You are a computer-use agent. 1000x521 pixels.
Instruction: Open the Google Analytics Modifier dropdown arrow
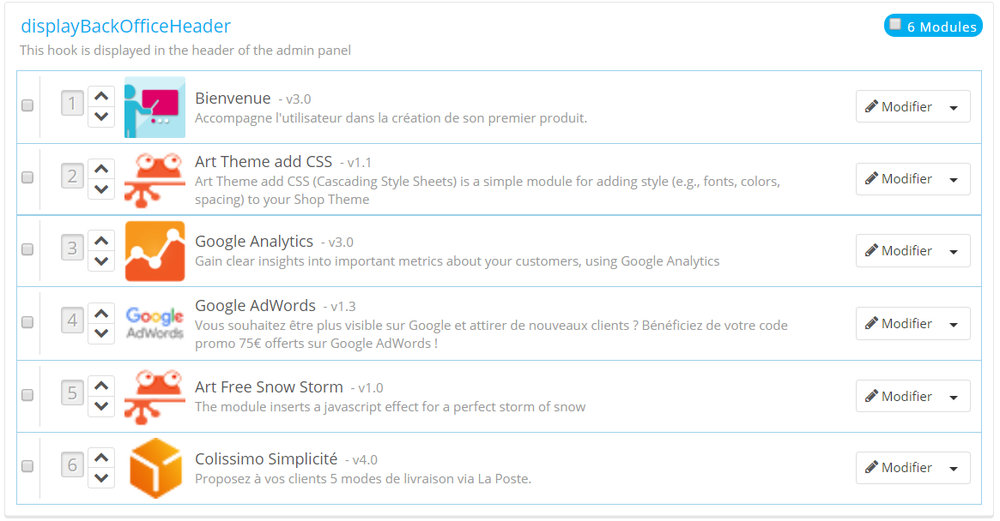(953, 251)
